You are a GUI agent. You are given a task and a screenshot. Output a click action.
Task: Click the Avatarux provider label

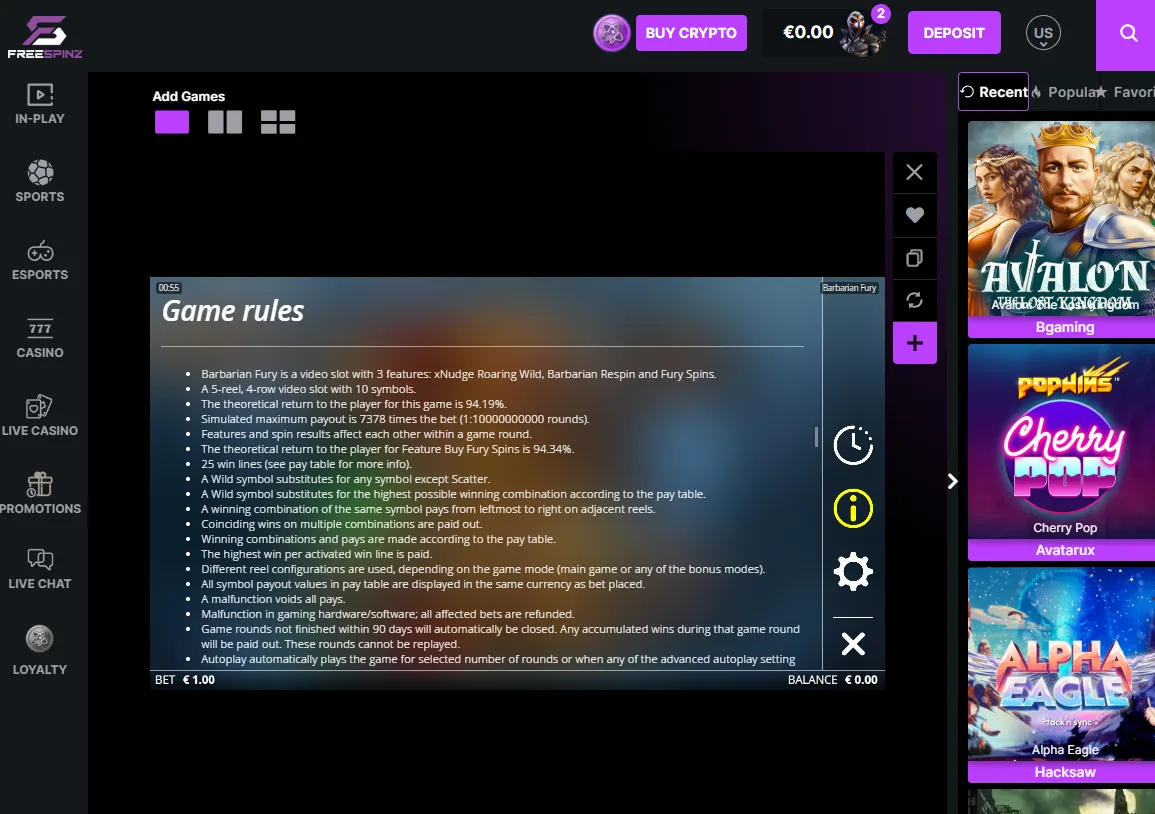(x=1064, y=550)
